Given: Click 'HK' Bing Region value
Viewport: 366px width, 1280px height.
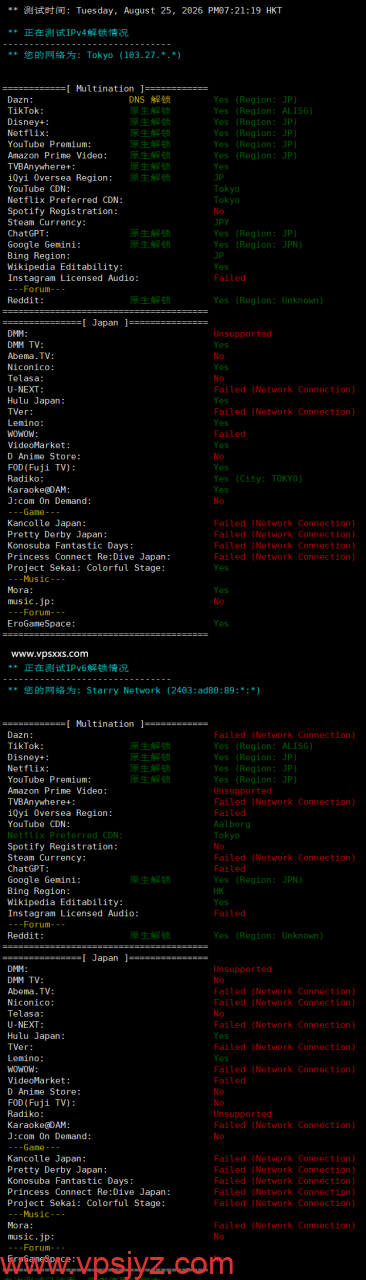Looking at the screenshot, I should [x=219, y=891].
